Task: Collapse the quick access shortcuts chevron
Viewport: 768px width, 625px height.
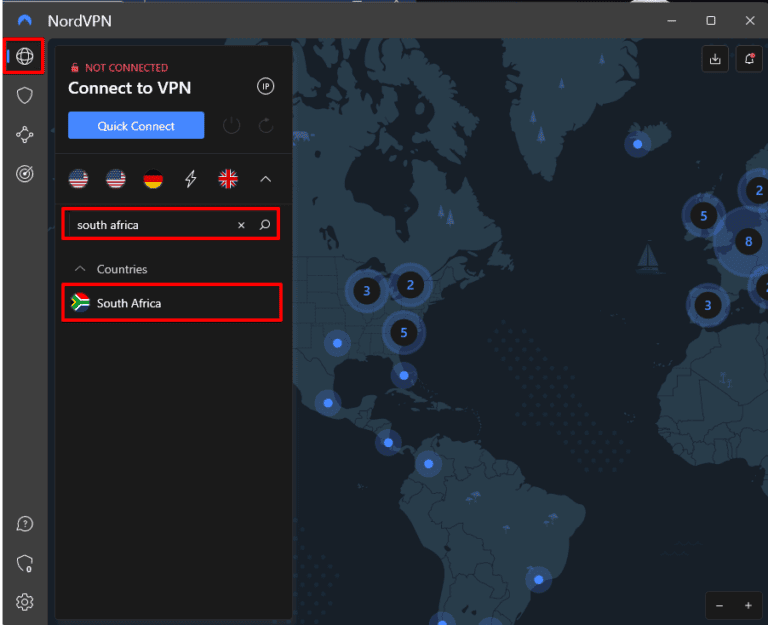Action: [x=265, y=179]
